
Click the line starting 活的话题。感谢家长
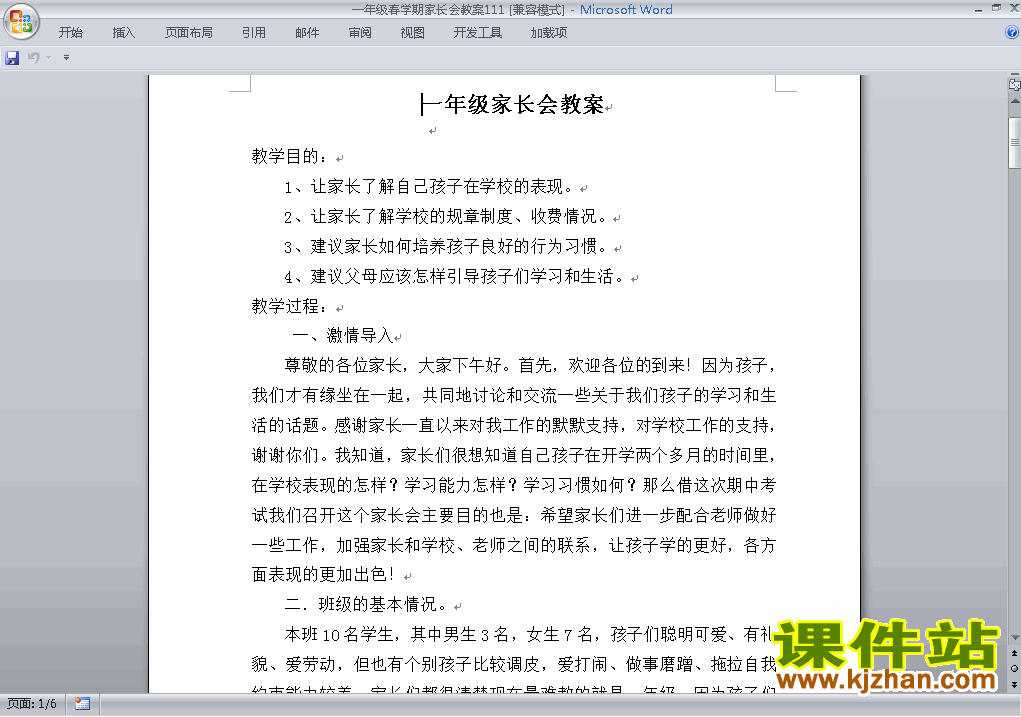click(514, 426)
